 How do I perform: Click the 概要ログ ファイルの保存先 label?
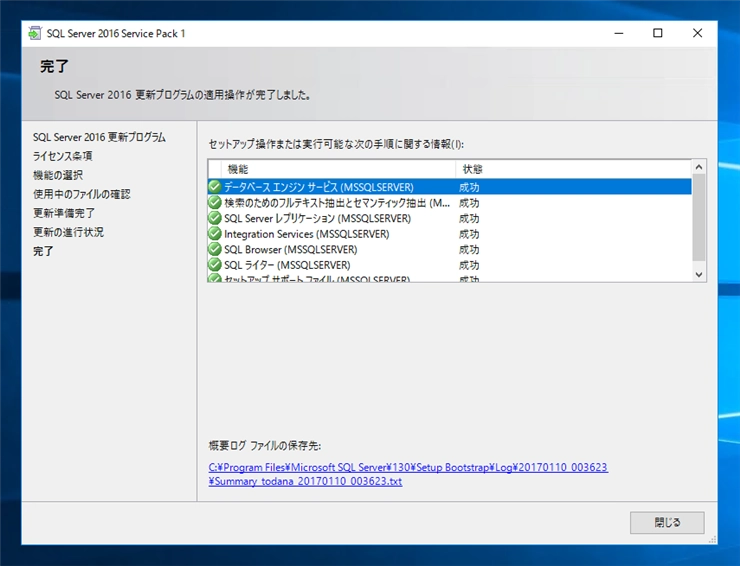point(265,445)
